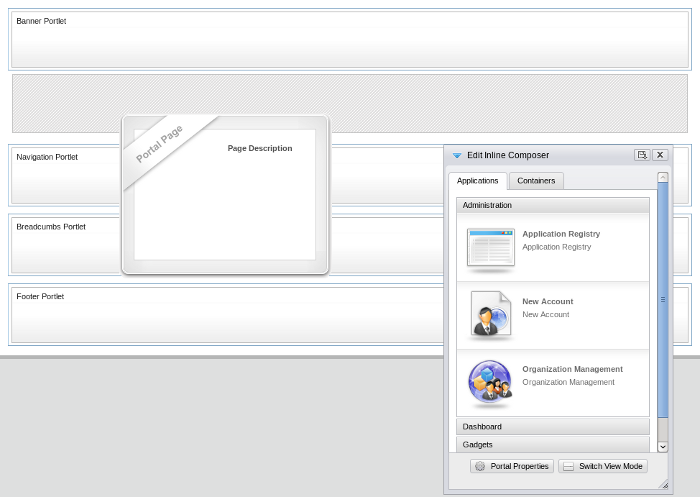Select the Banner Portlet block

350,40
